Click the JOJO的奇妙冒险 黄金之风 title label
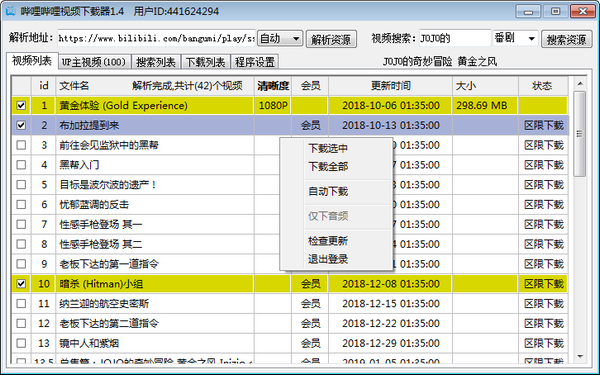The height and width of the screenshot is (375, 600). [x=440, y=62]
